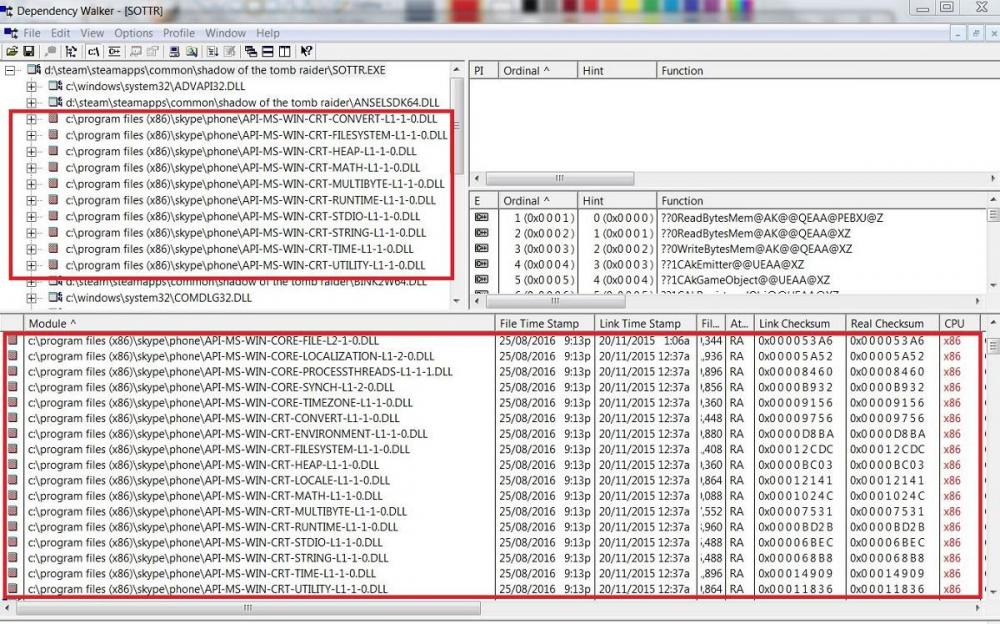Click icon of API-MS-WIN-CRT-HEAP node in tree
The height and width of the screenshot is (624, 1000).
pos(54,151)
